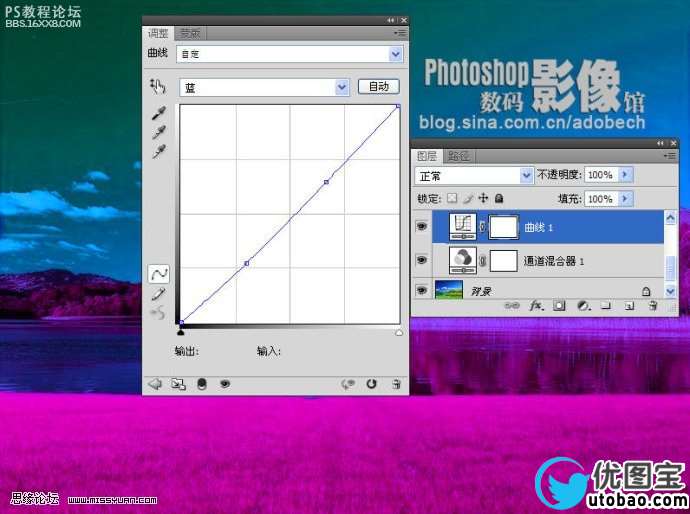This screenshot has width=690, height=514.
Task: Click lock icon on 背景 layer
Action: tap(646, 291)
